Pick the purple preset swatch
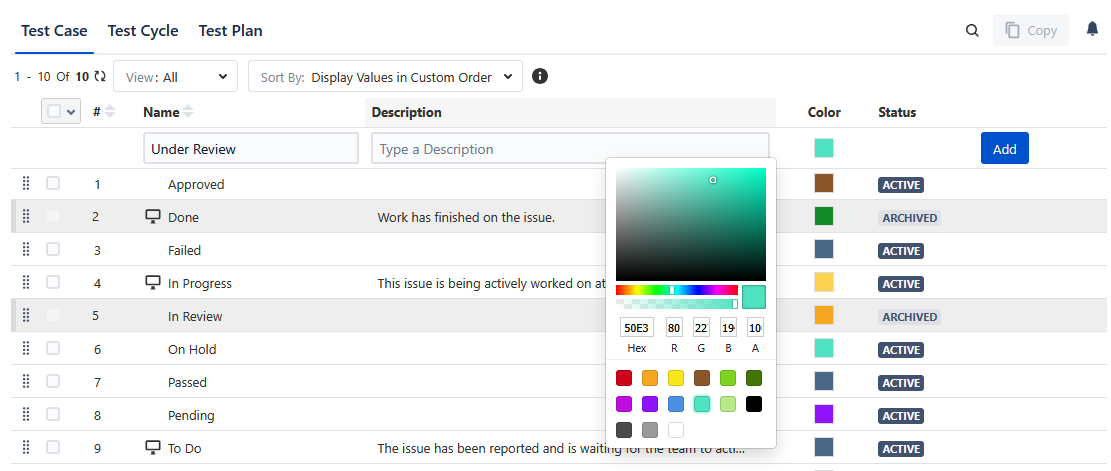 650,404
